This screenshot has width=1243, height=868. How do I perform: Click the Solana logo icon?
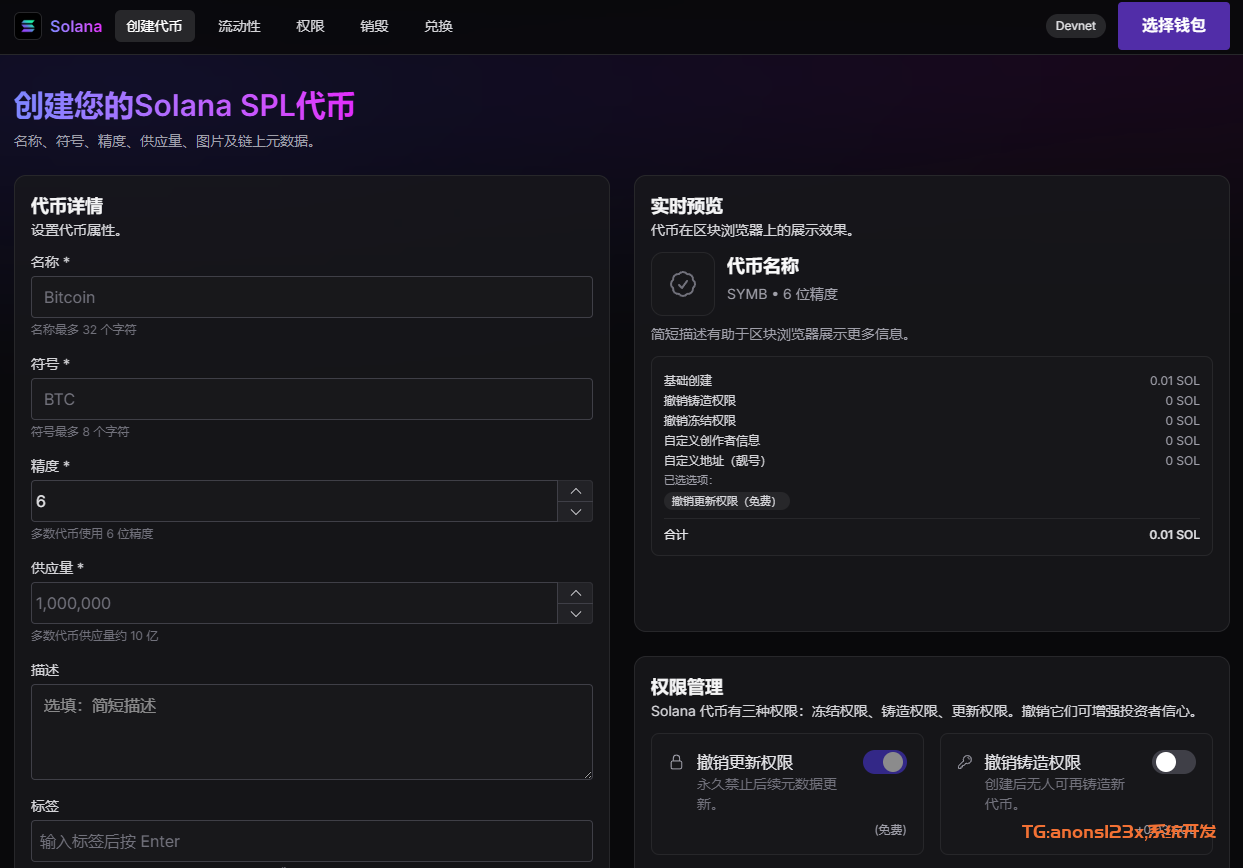pyautogui.click(x=28, y=26)
